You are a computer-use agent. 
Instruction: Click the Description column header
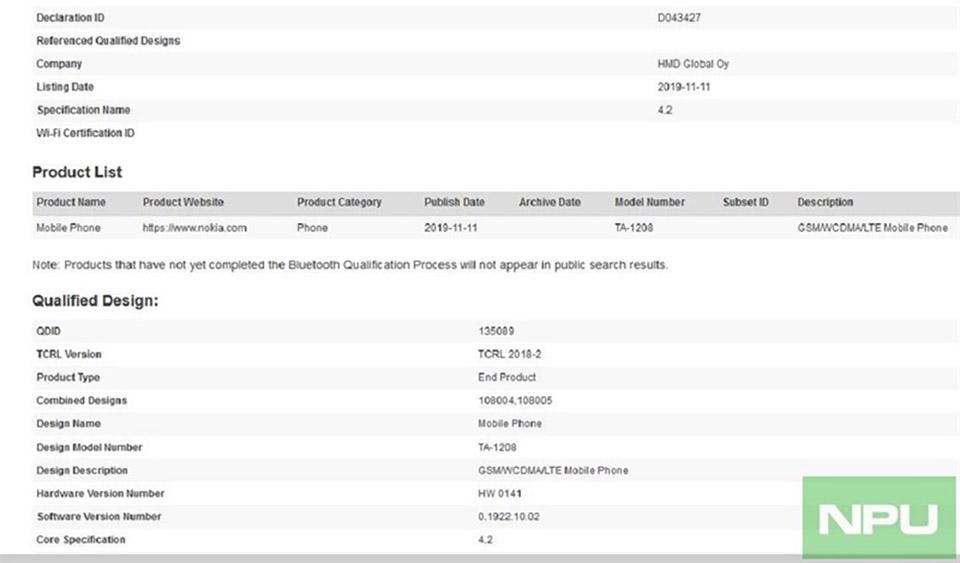click(825, 202)
